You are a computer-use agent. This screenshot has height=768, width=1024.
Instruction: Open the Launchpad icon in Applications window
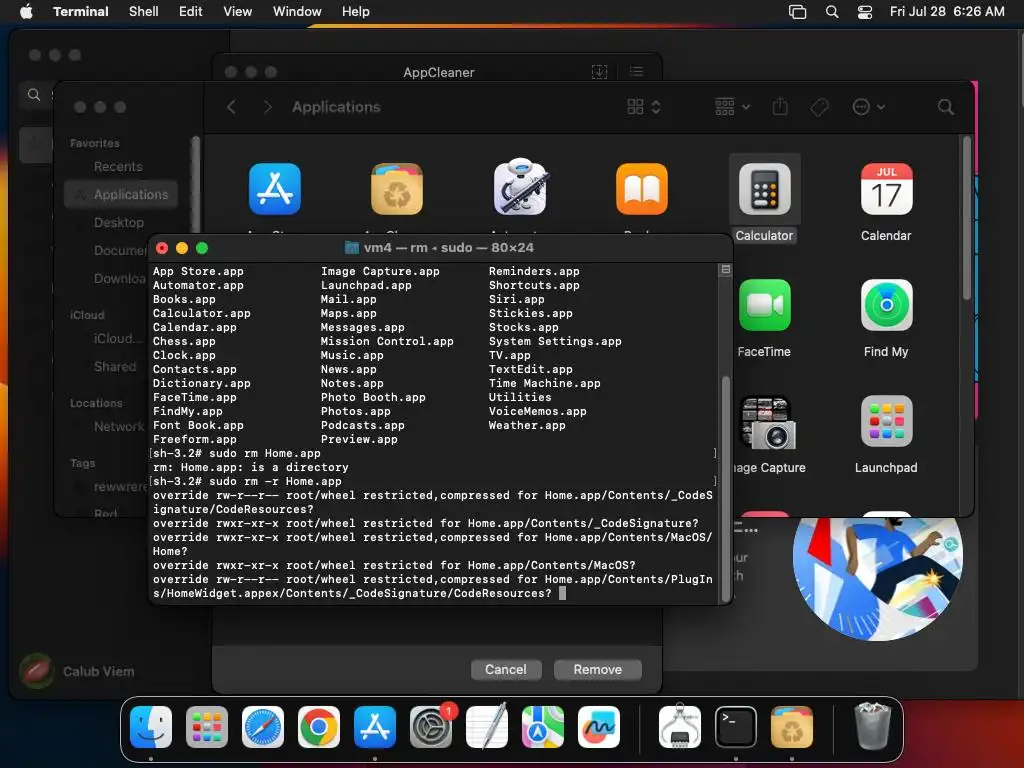[886, 421]
